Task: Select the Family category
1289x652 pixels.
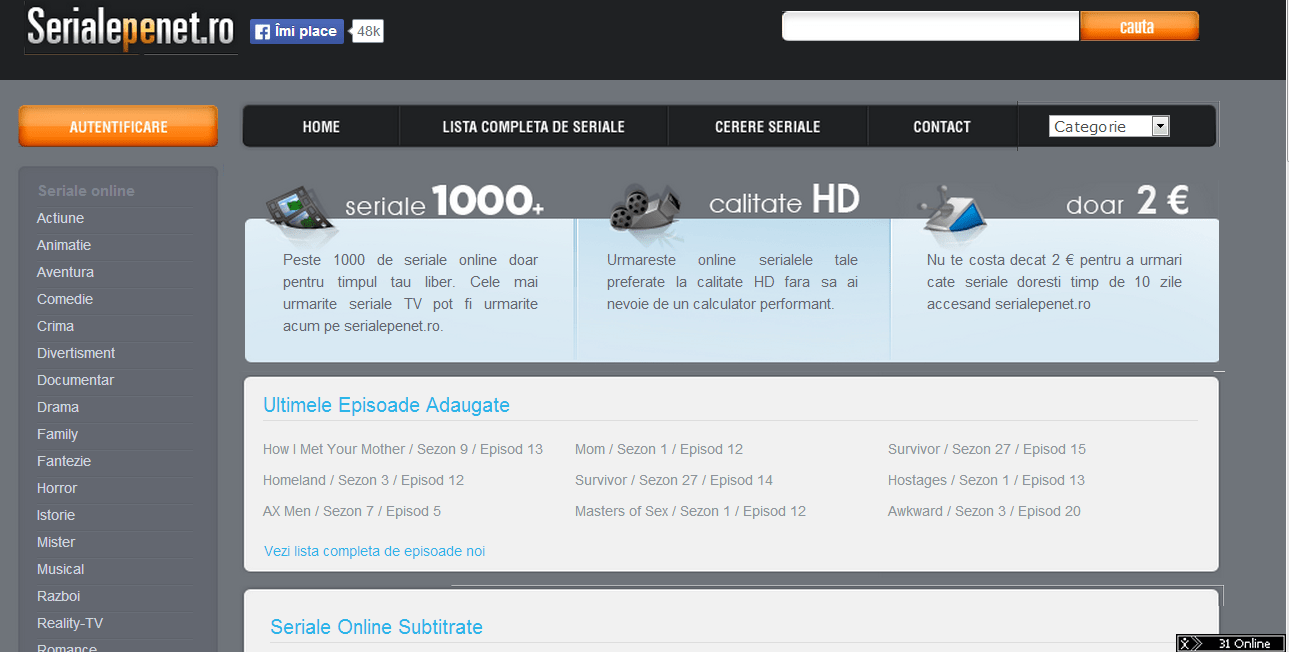Action: pos(57,434)
